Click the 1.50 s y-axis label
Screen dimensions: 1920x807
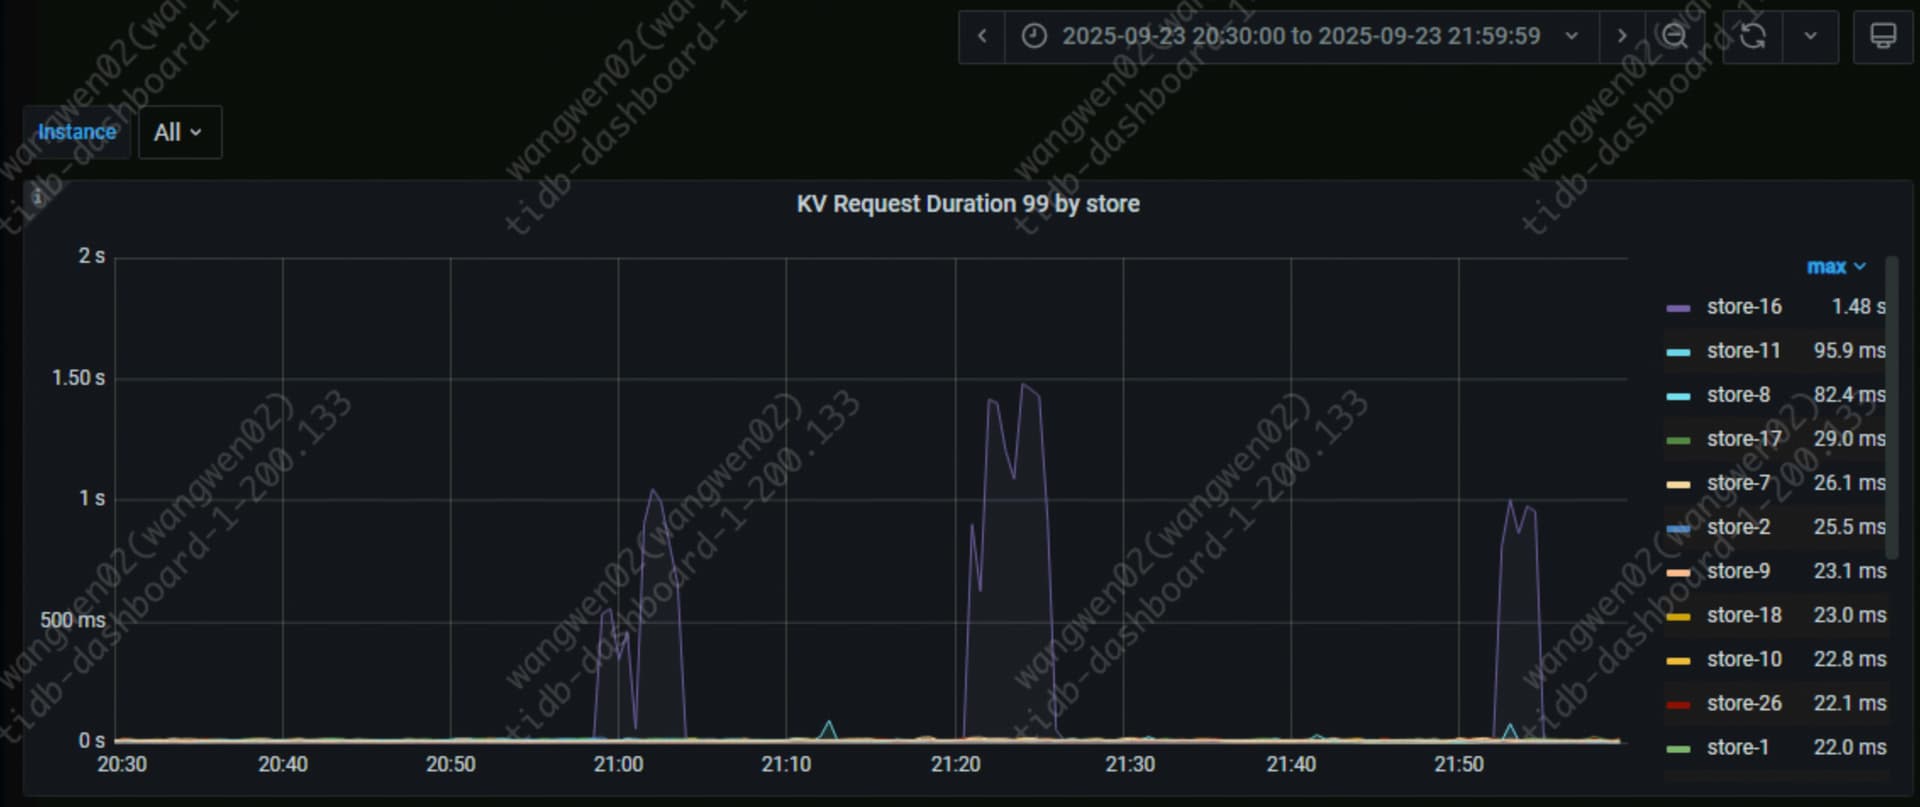pyautogui.click(x=78, y=378)
